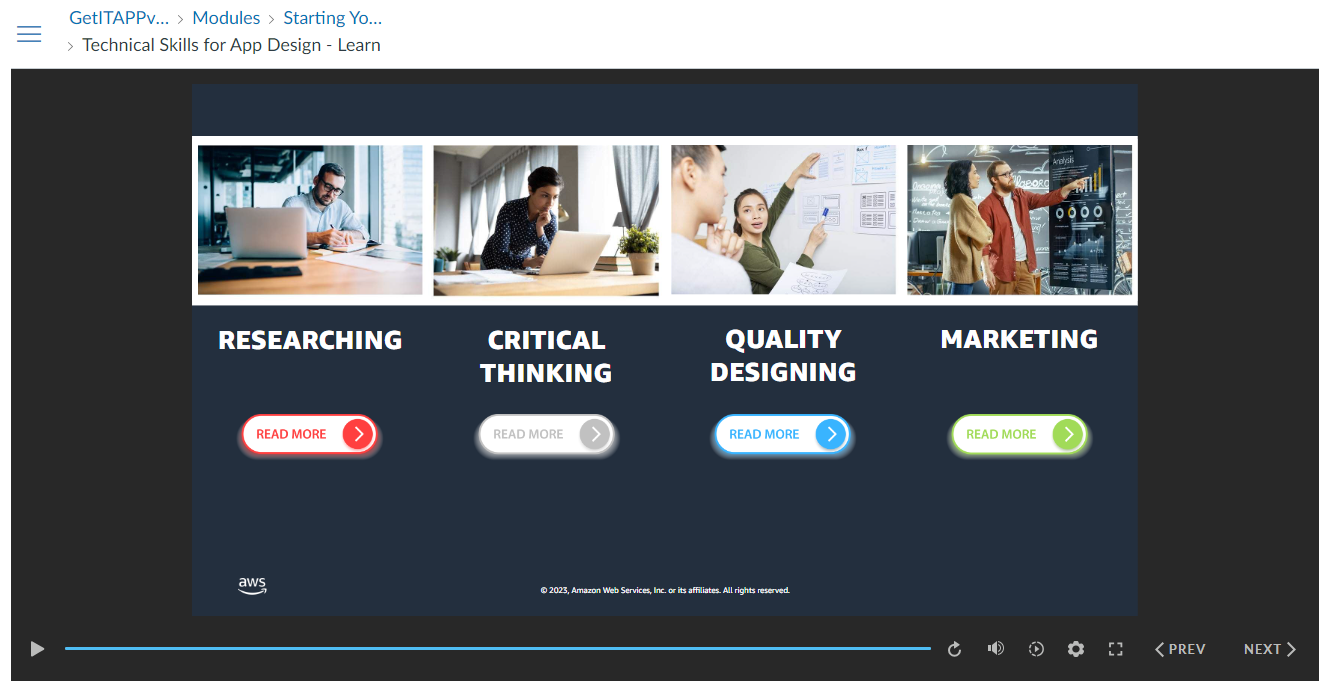Viewport: 1330px width, 694px height.
Task: Click the Amazon Web Services copyright text
Action: click(665, 590)
